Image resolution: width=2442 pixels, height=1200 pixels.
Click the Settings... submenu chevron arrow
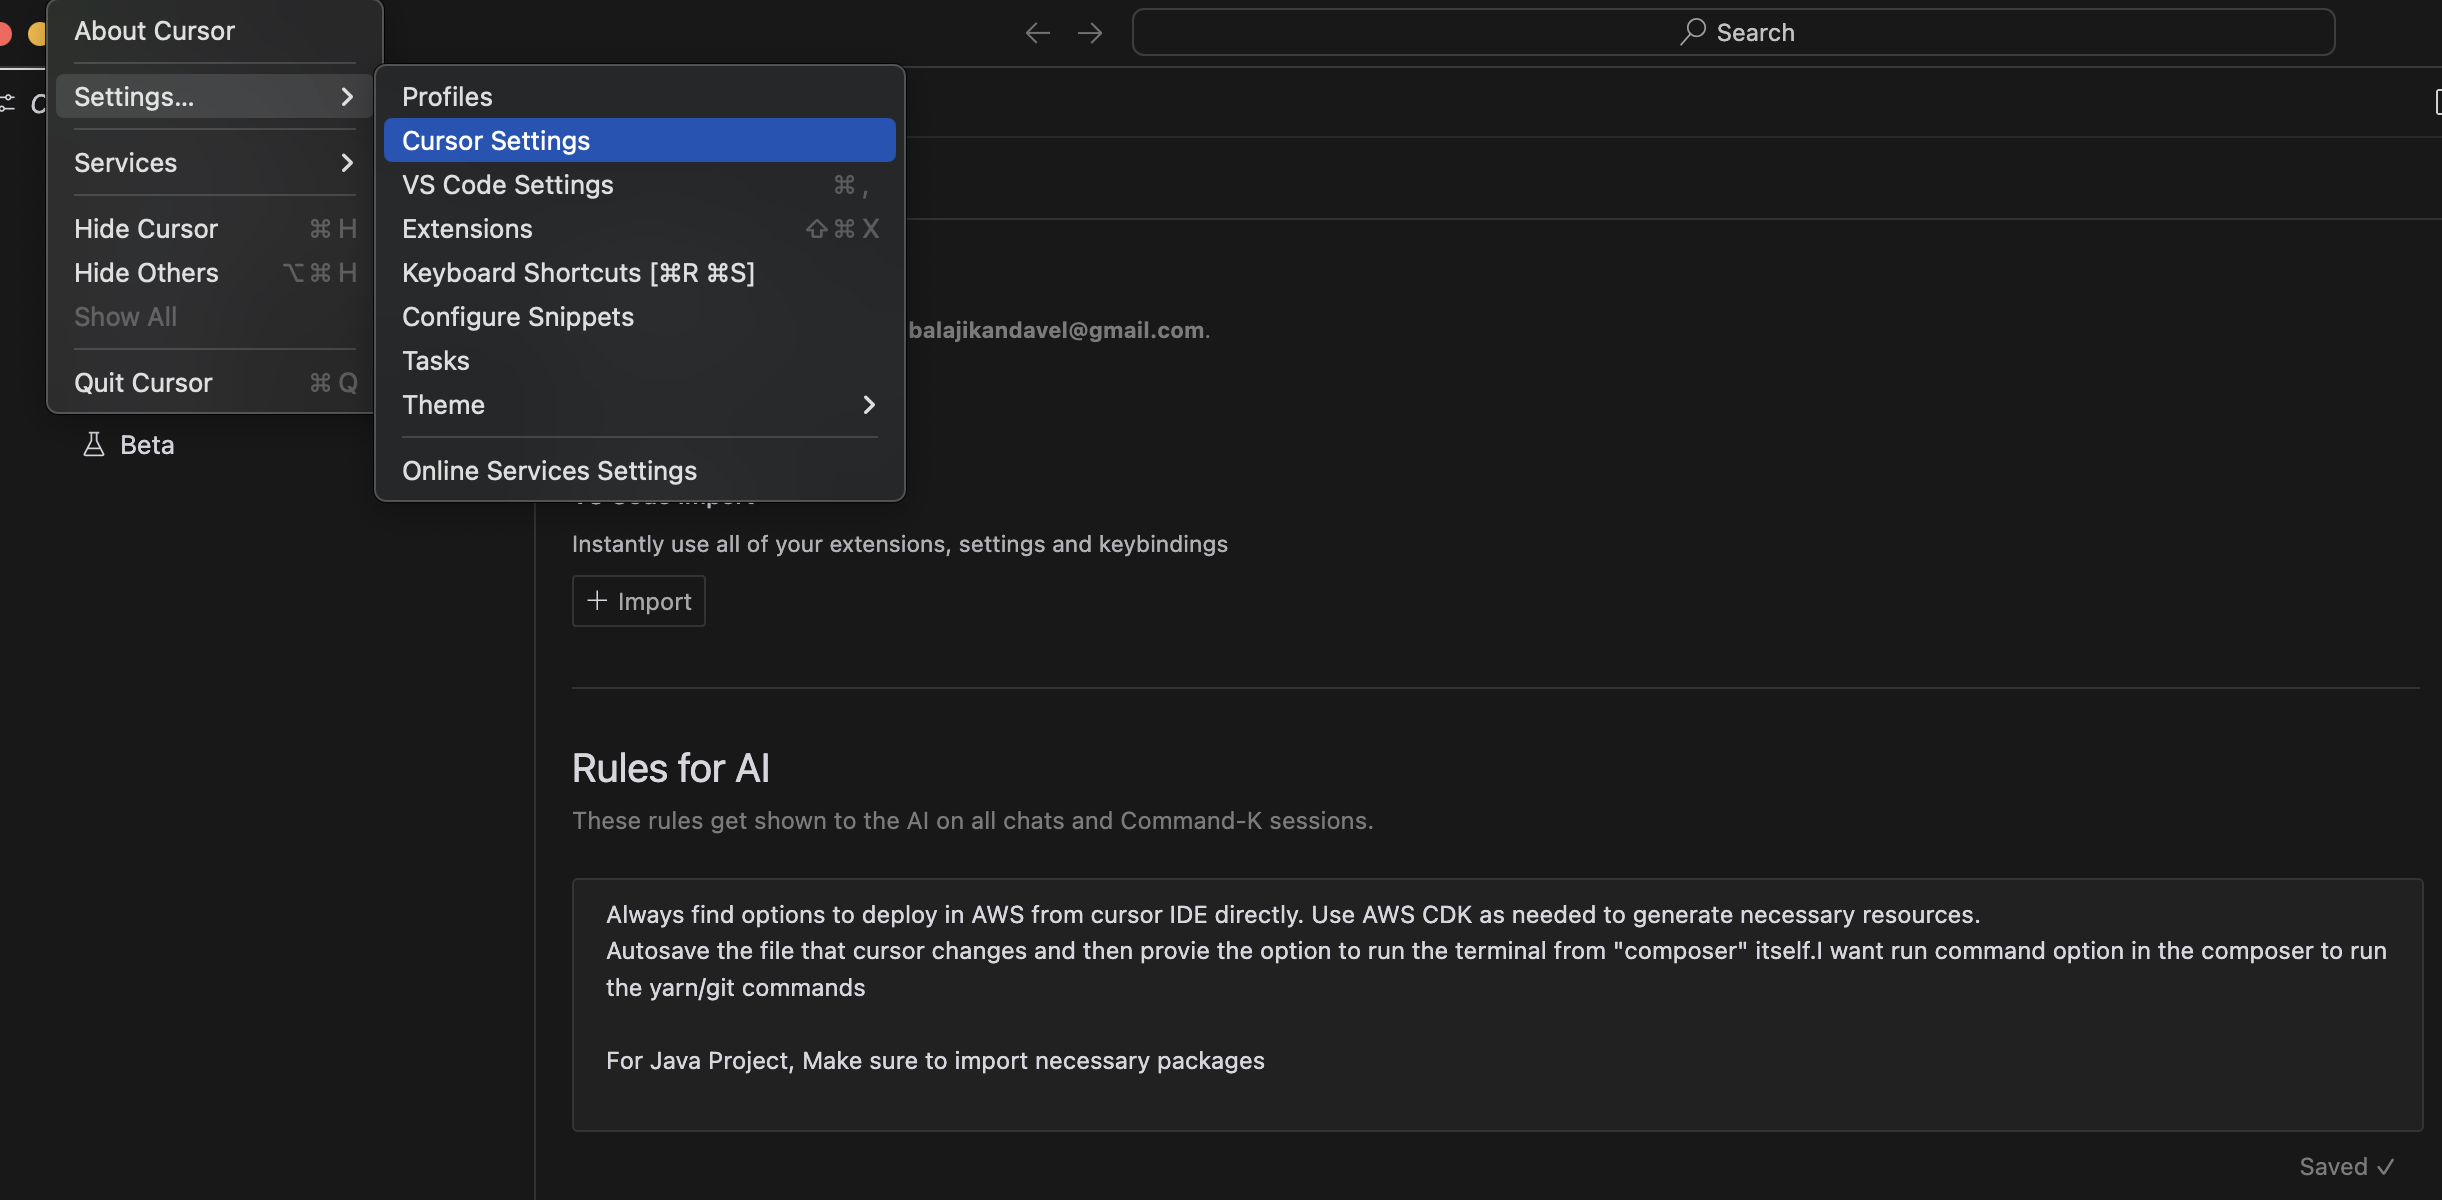coord(347,97)
